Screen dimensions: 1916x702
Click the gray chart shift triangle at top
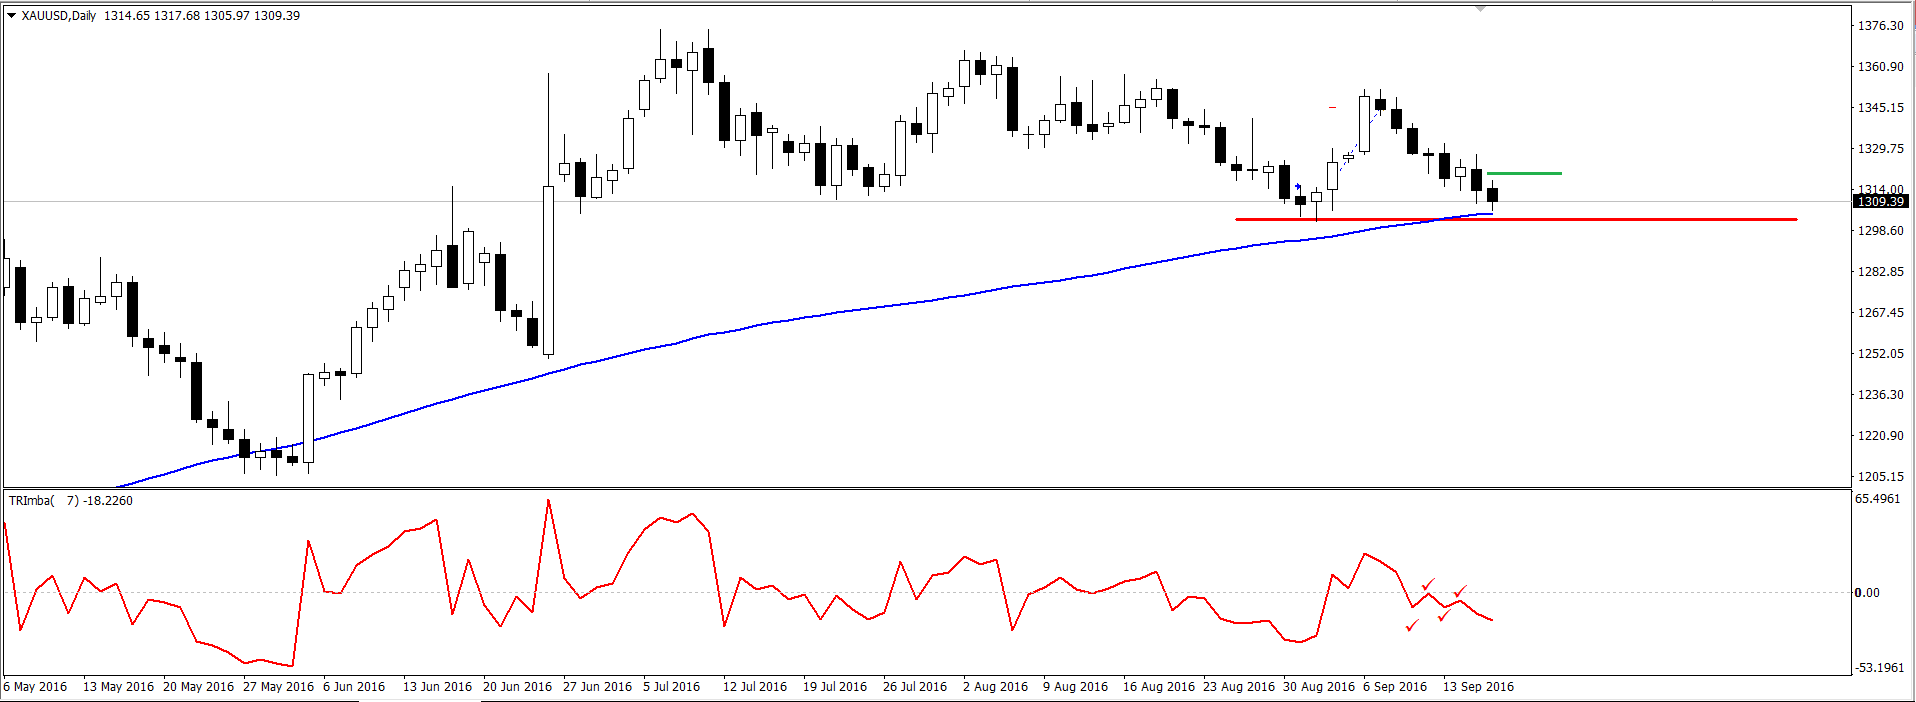click(x=1481, y=9)
